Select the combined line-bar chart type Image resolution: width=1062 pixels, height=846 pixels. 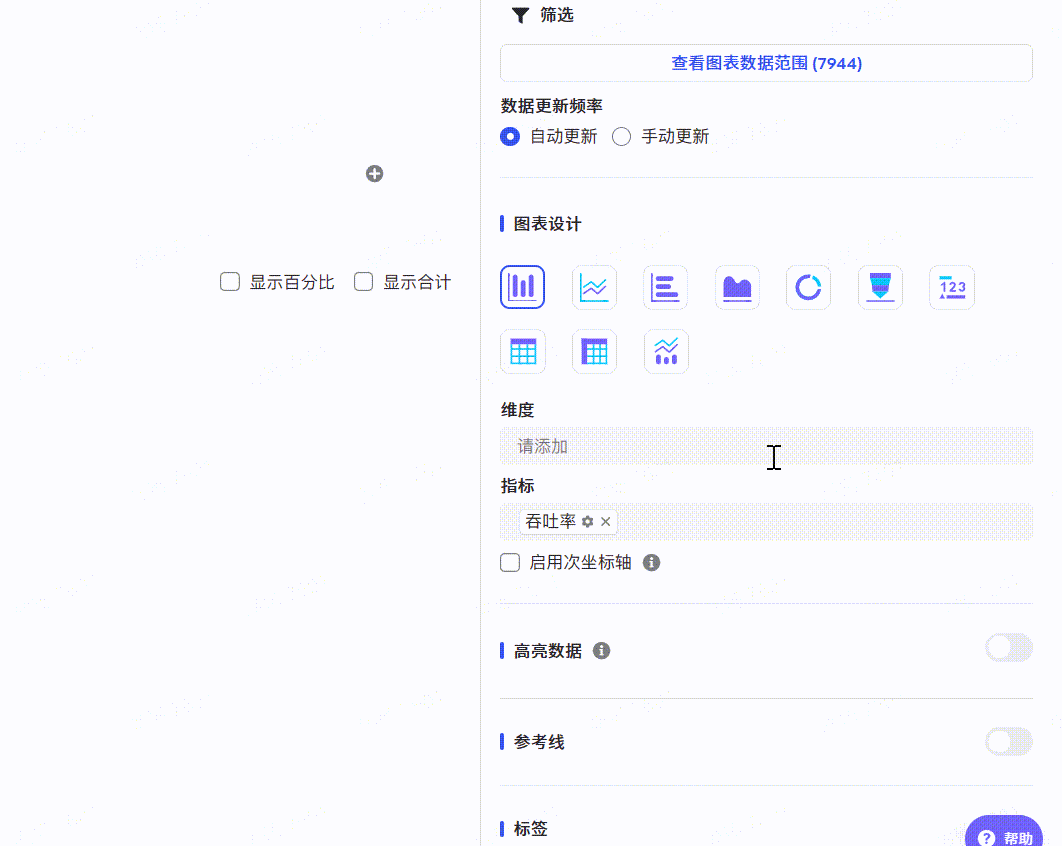point(666,352)
